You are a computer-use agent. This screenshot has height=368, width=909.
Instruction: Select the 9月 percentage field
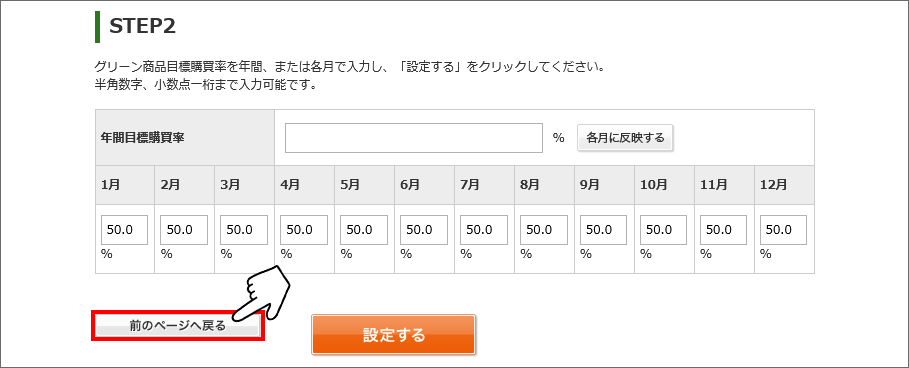[x=603, y=230]
